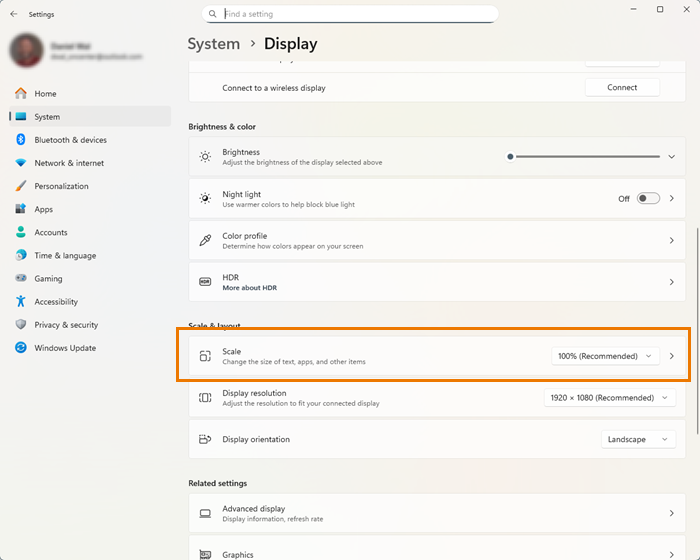This screenshot has height=560, width=700.
Task: Turn on the Night light toggle
Action: [648, 198]
